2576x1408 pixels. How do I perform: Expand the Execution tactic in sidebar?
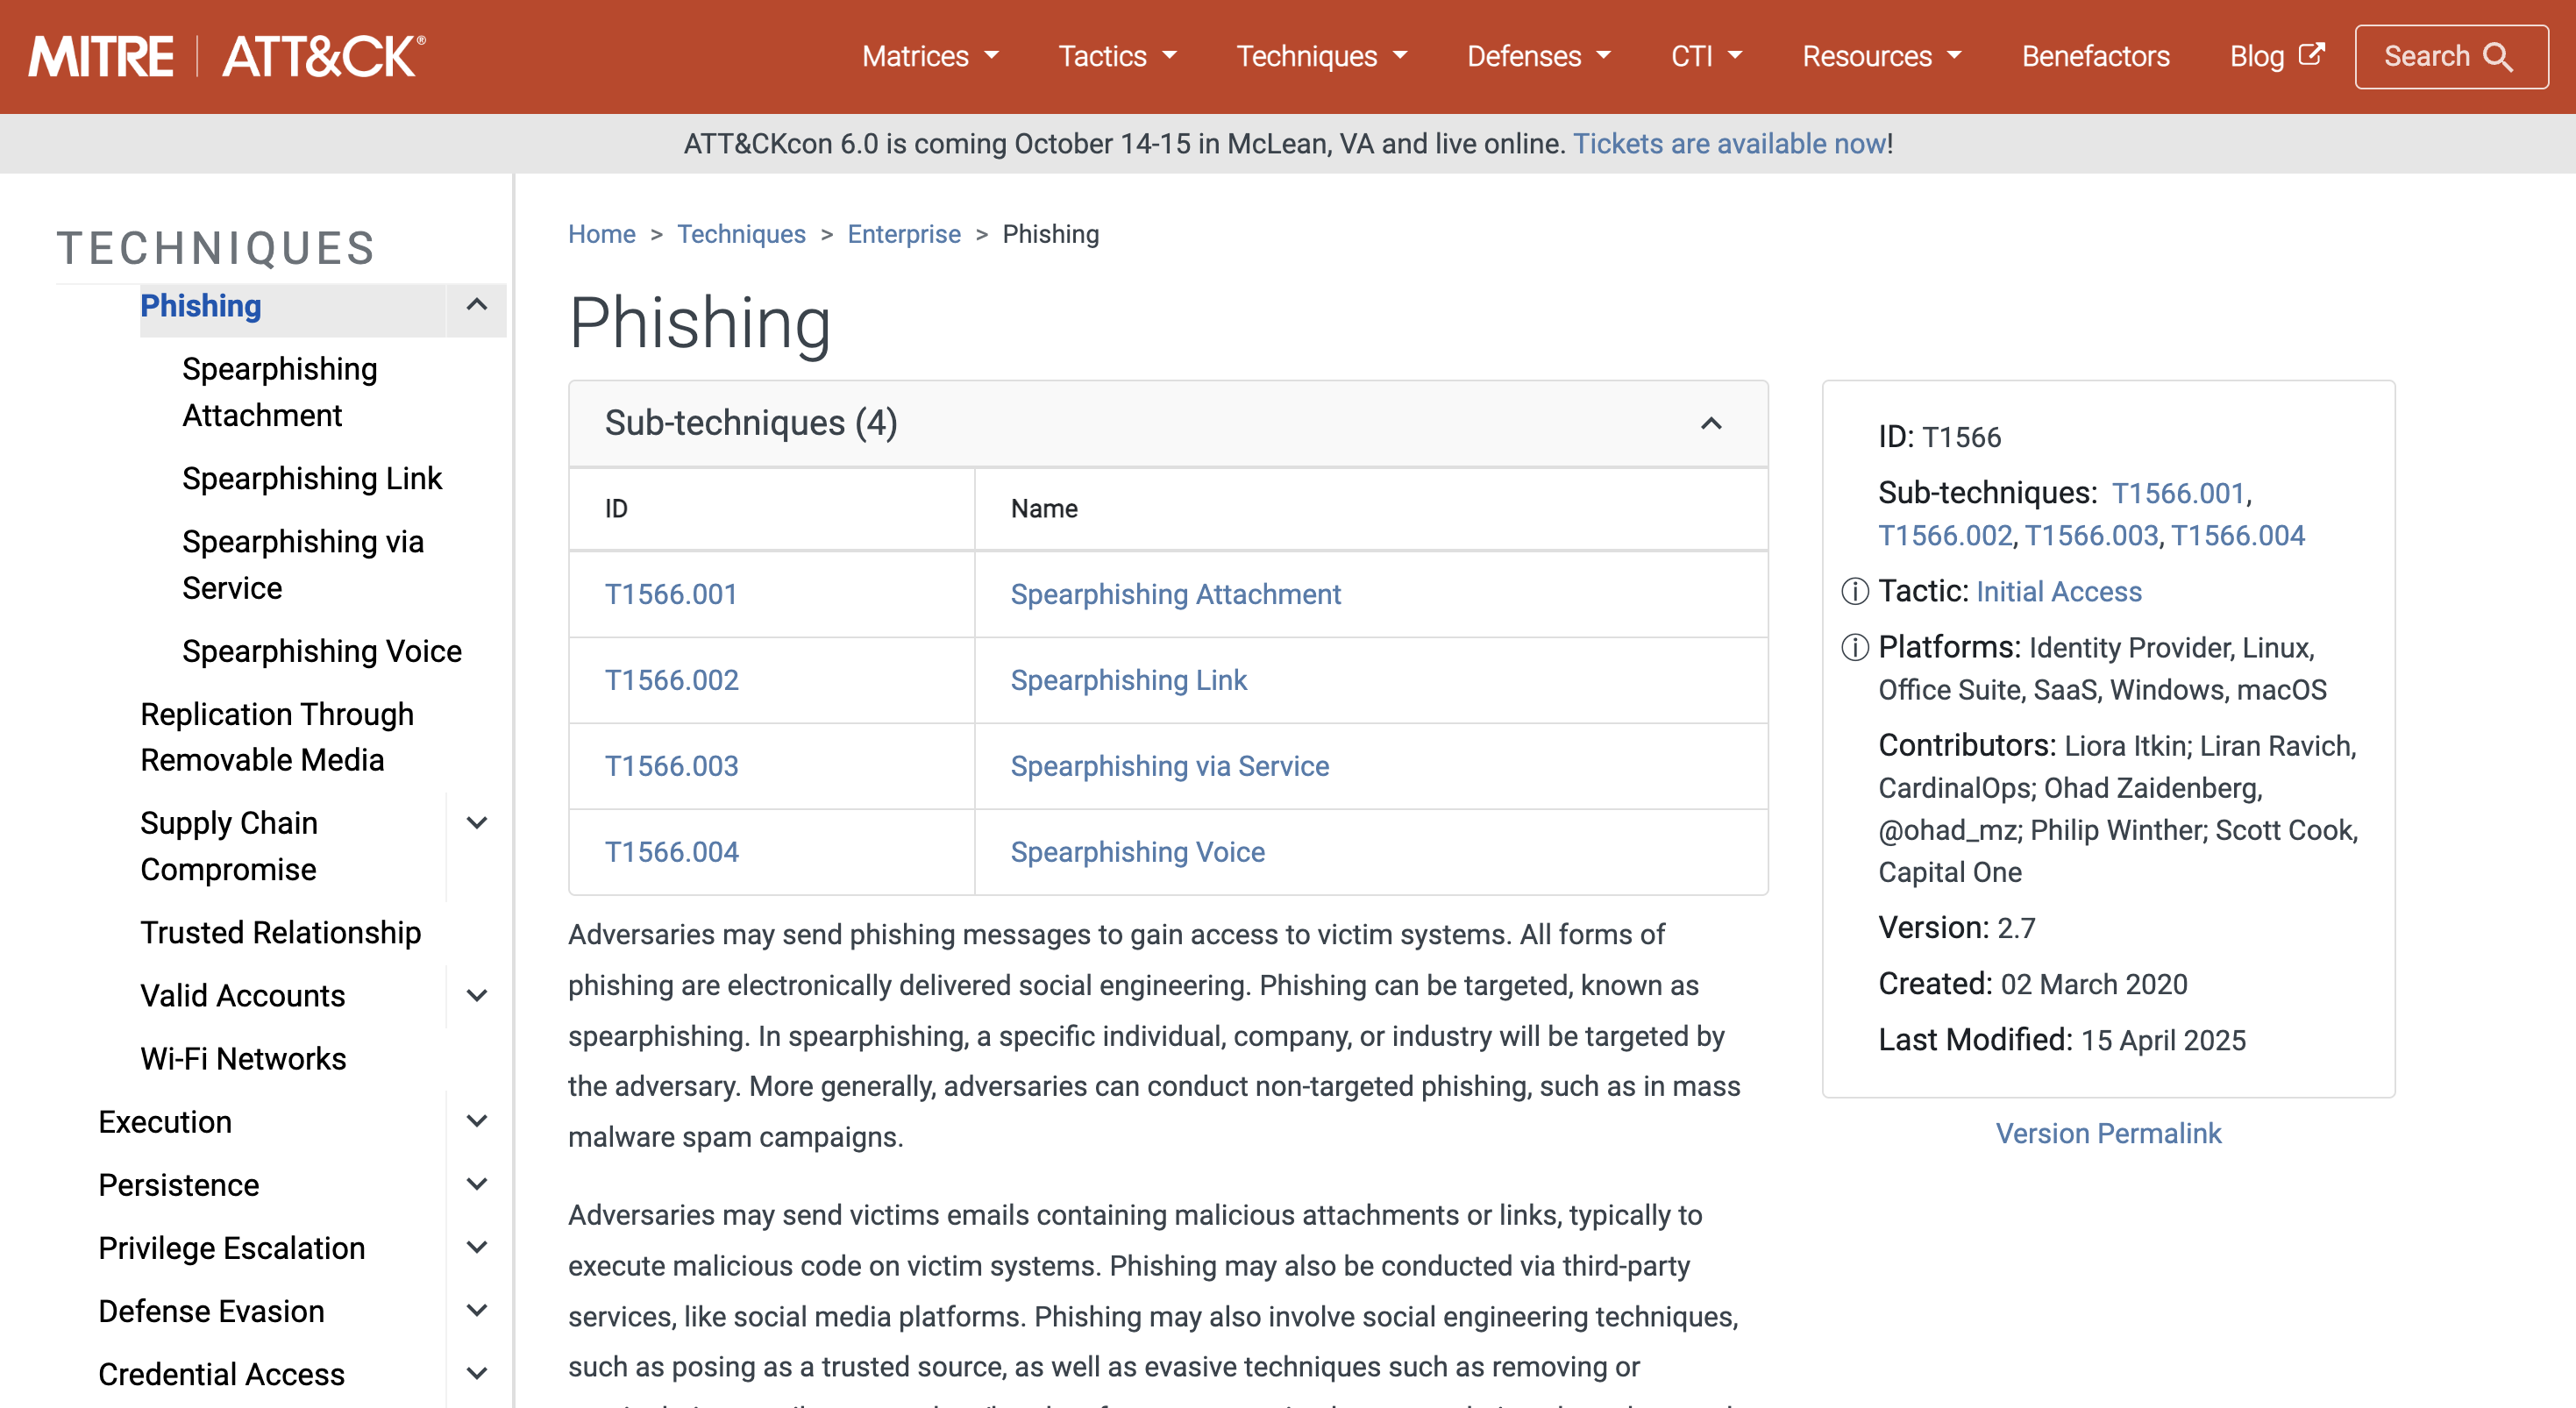point(477,1121)
